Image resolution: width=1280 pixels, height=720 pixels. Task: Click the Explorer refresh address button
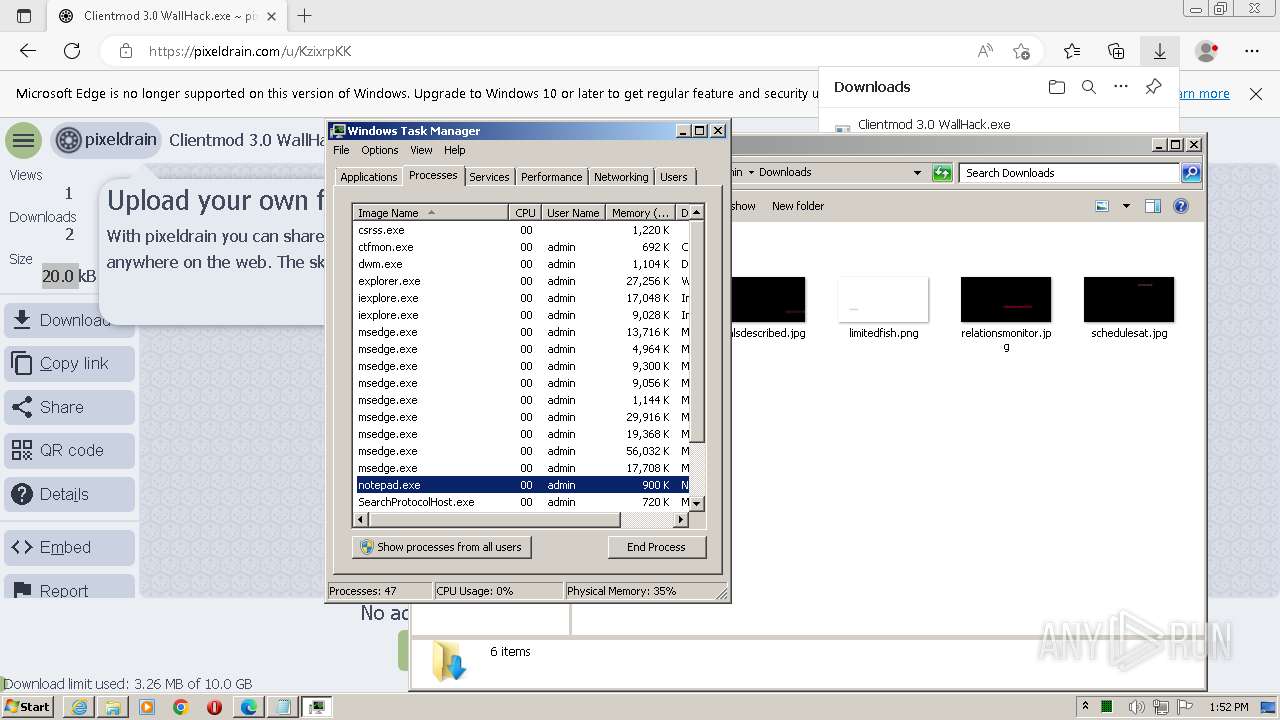[x=942, y=173]
